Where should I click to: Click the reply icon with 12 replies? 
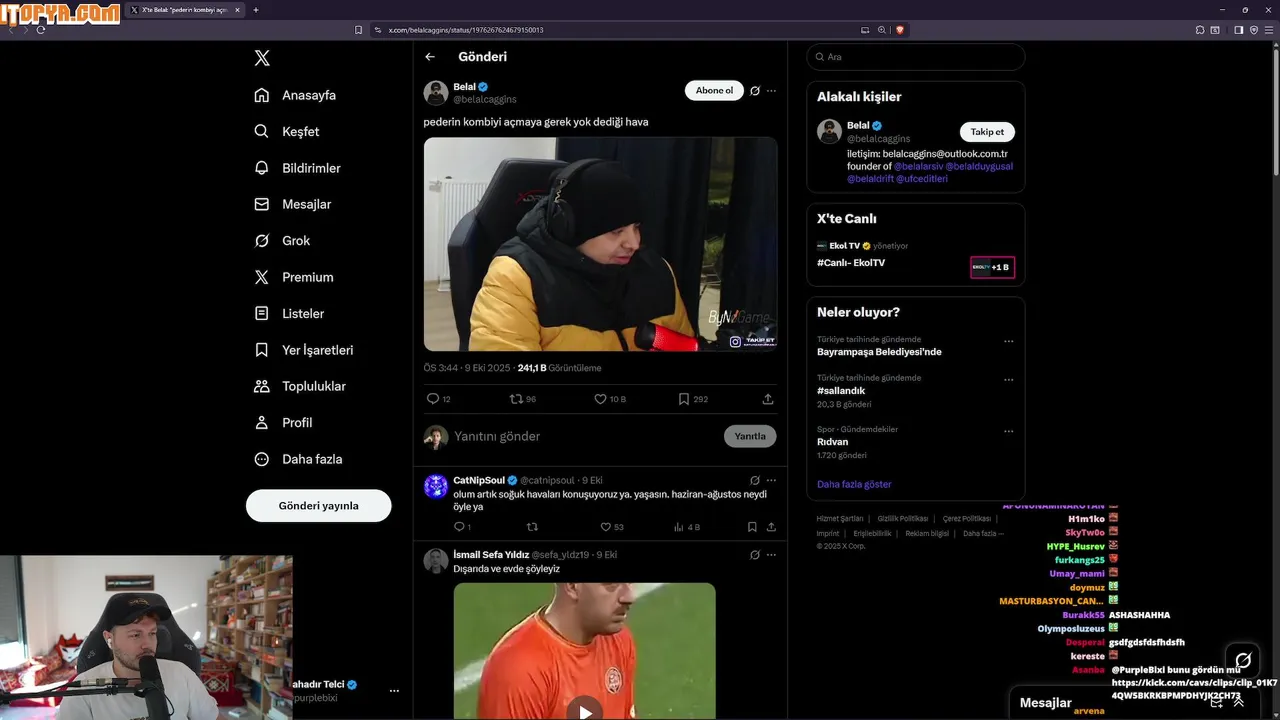pyautogui.click(x=433, y=399)
